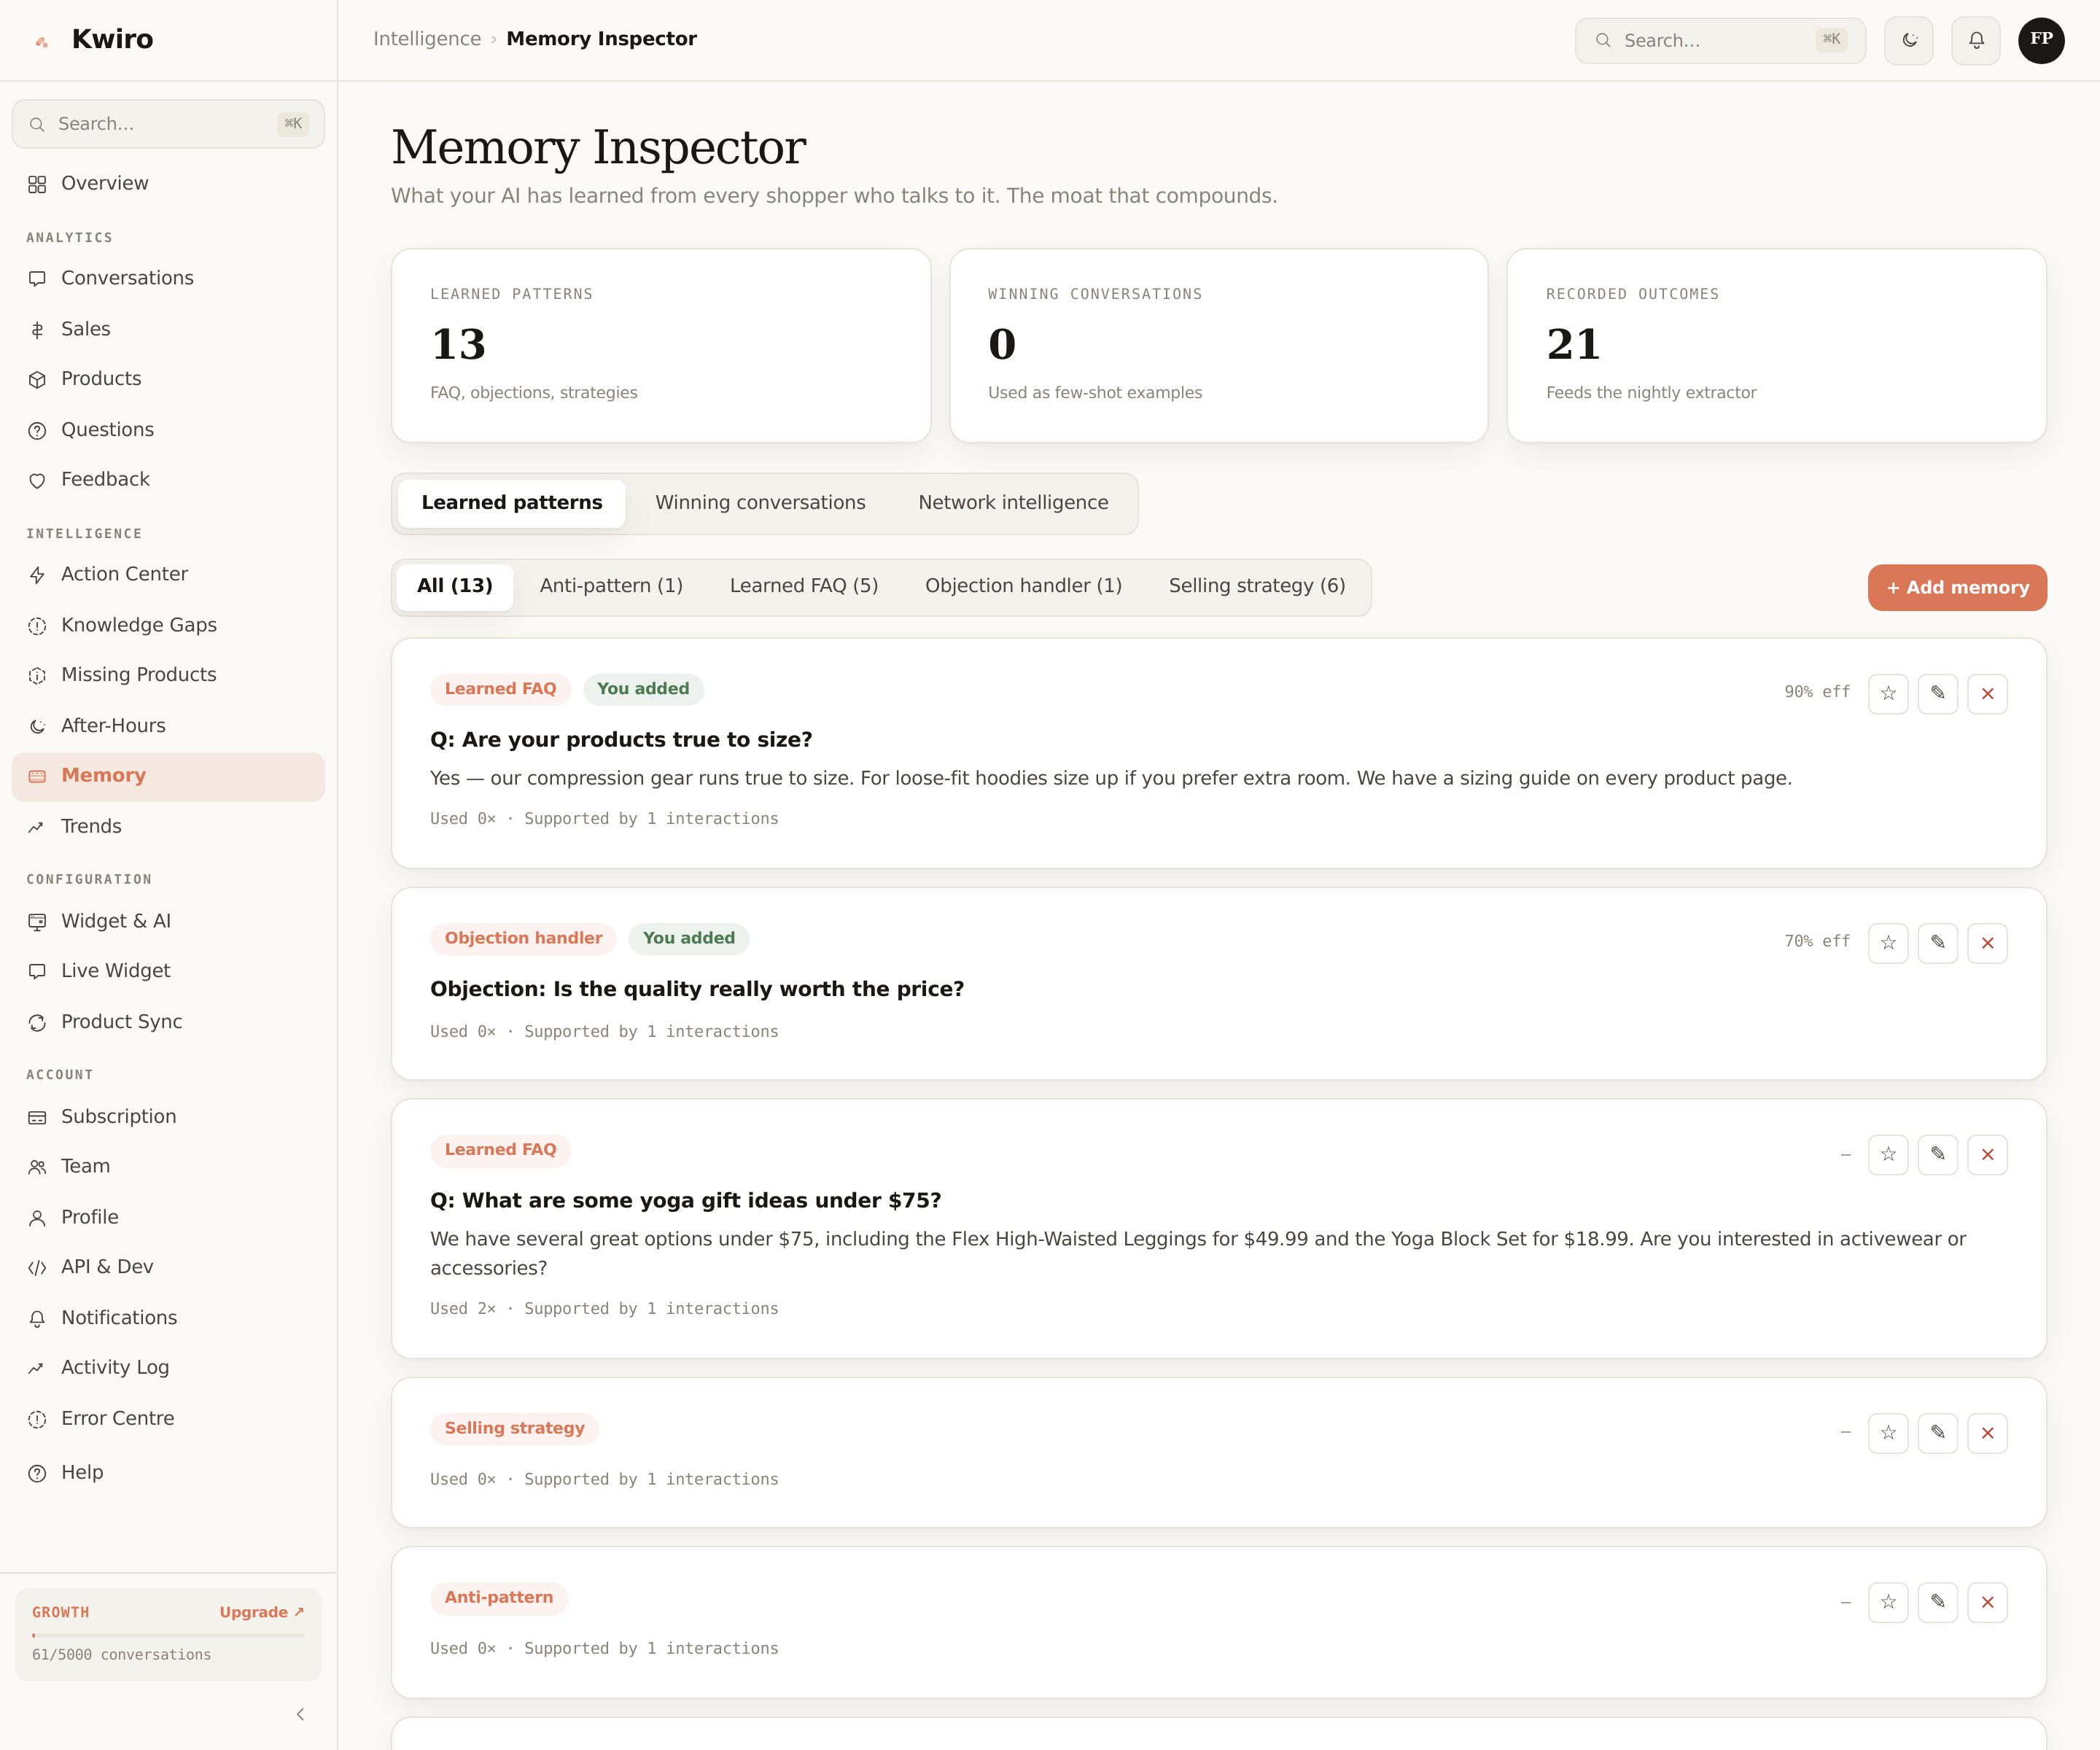This screenshot has height=1750, width=2100.
Task: Click the Kwiro logo
Action: point(93,40)
